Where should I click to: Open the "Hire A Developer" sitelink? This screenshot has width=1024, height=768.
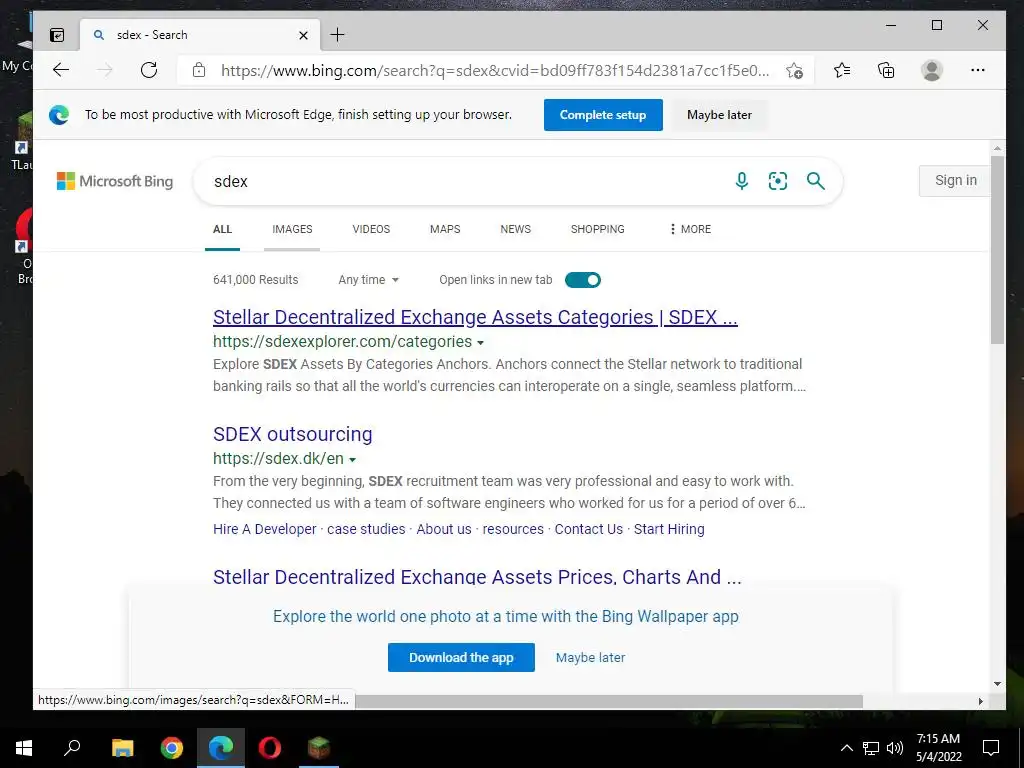point(264,529)
